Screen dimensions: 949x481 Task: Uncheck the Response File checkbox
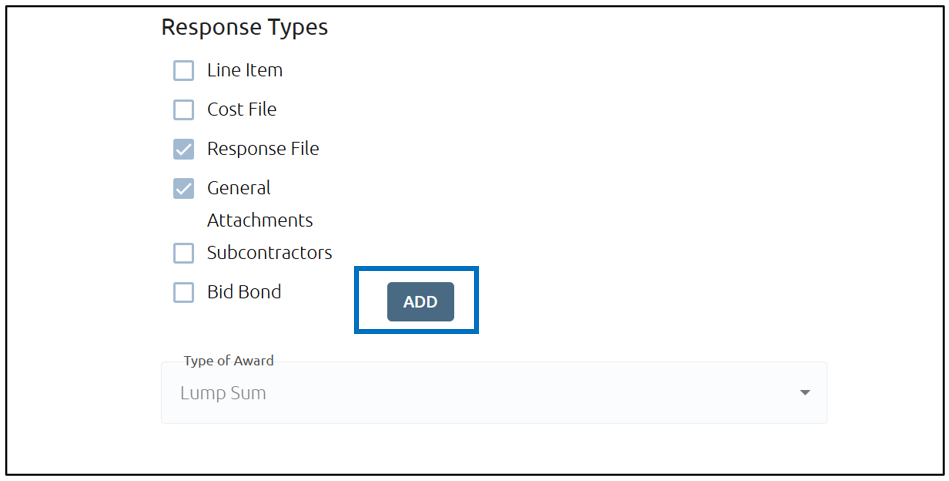(183, 149)
